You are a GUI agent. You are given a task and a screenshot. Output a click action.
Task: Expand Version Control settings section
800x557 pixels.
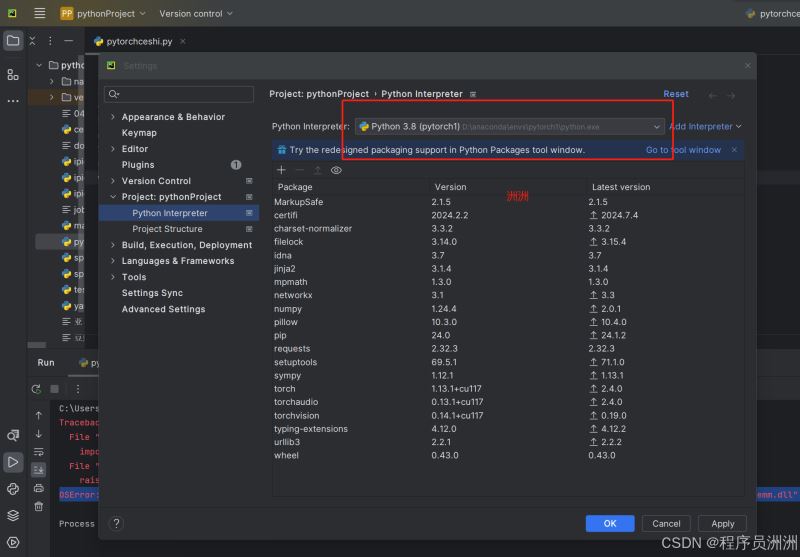(113, 181)
